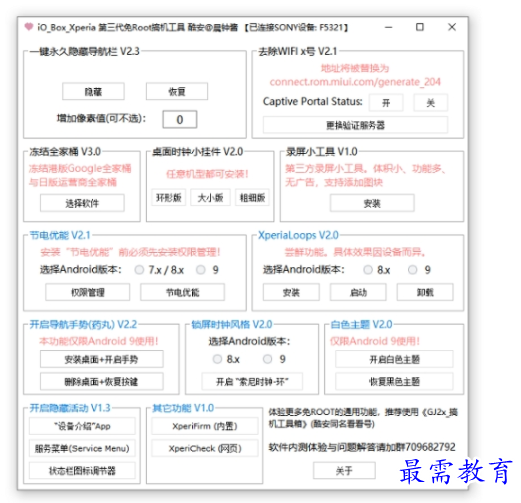Click the 恢复 button for navigation bar

[x=177, y=91]
